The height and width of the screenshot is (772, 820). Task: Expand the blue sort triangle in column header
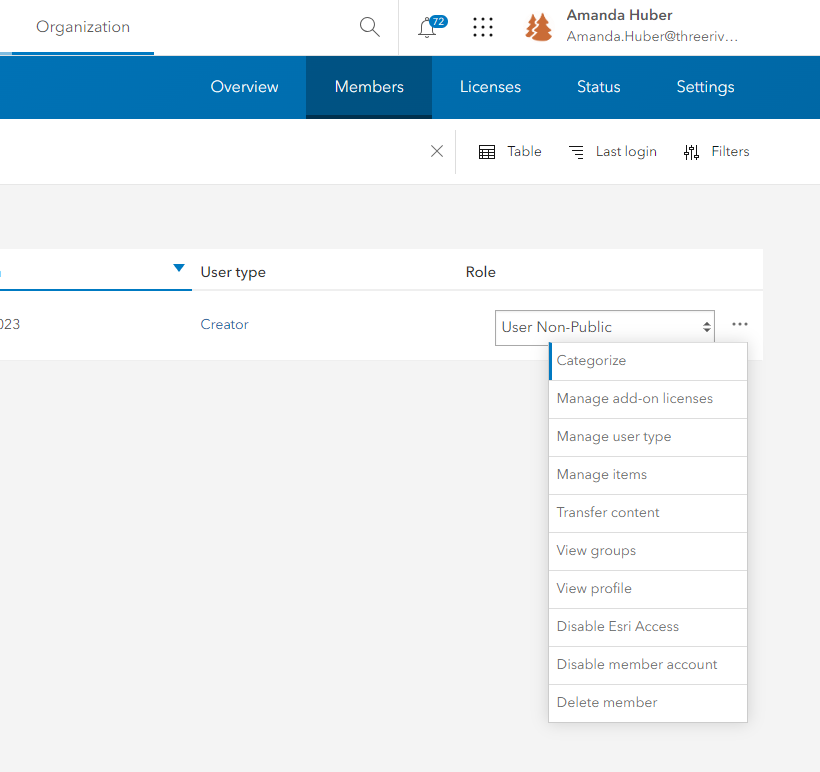(179, 267)
